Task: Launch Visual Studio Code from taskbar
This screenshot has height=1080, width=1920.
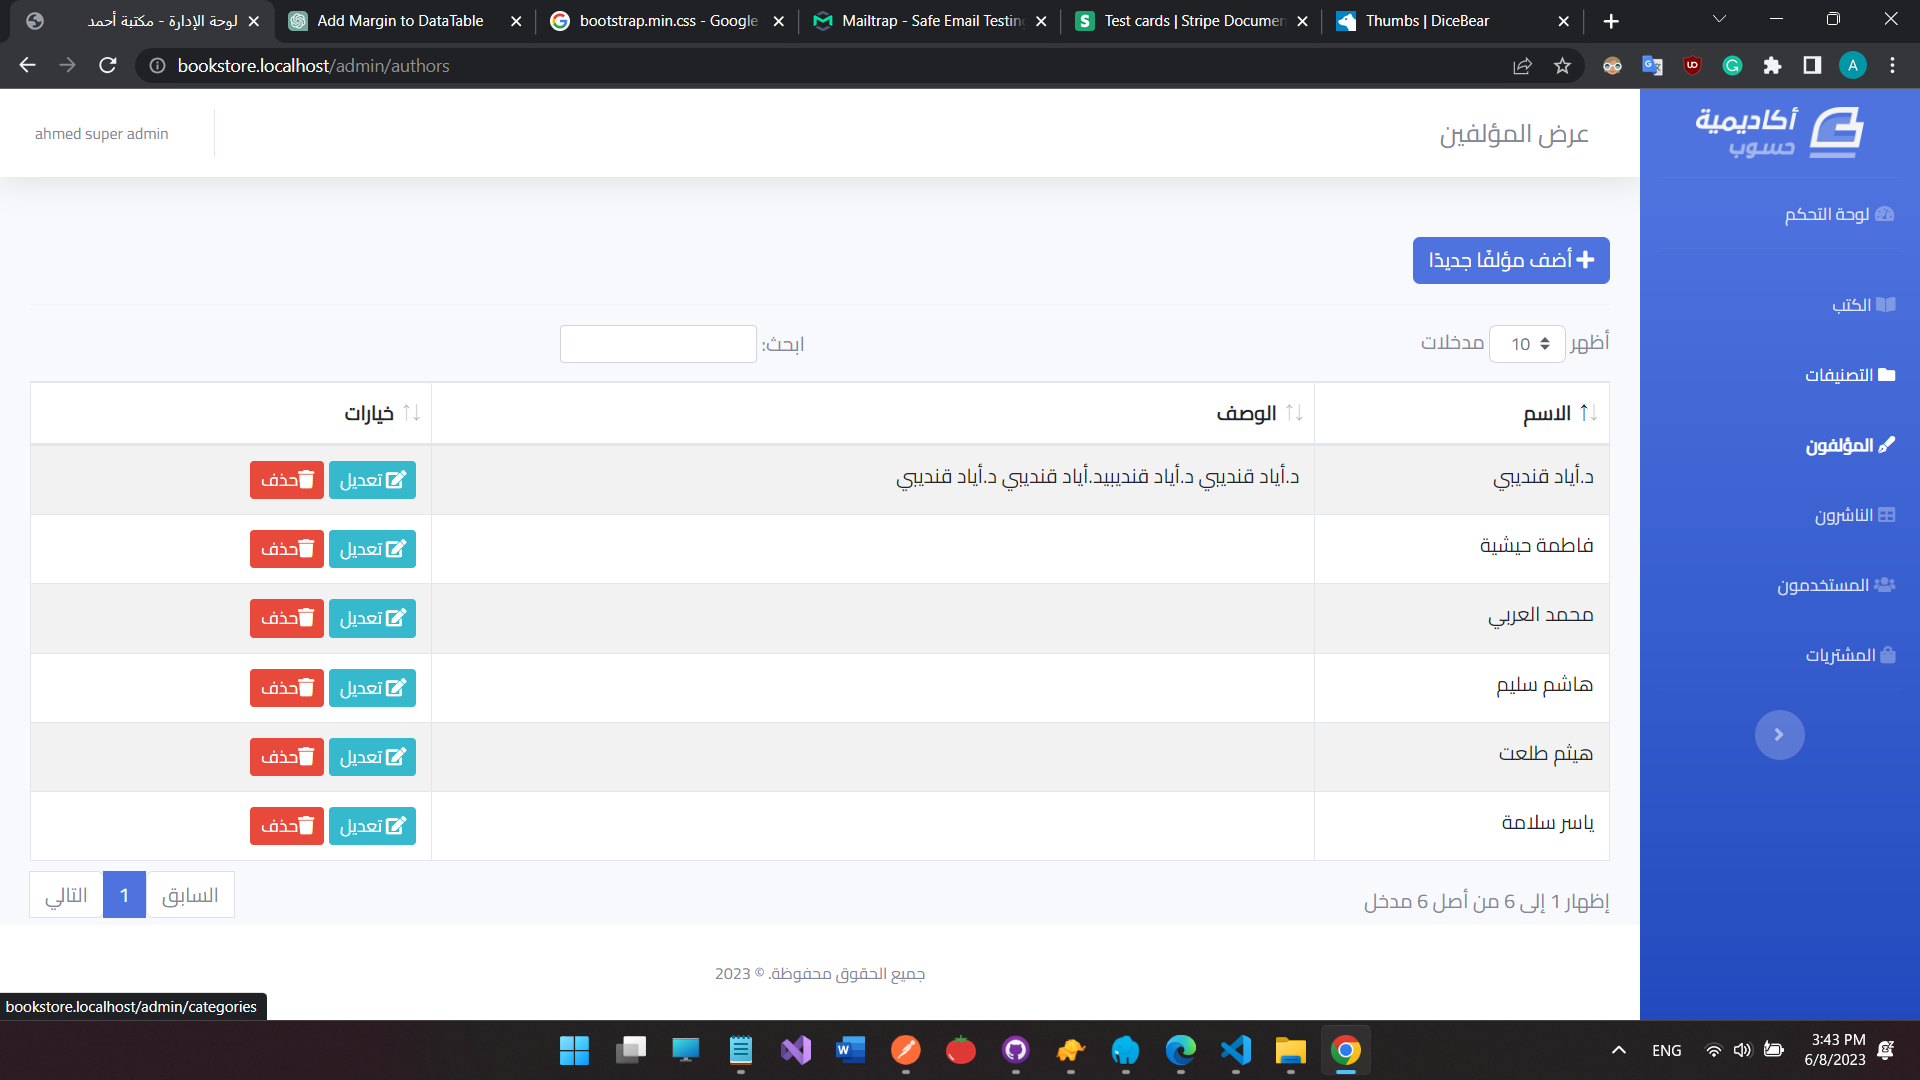Action: tap(1235, 1051)
